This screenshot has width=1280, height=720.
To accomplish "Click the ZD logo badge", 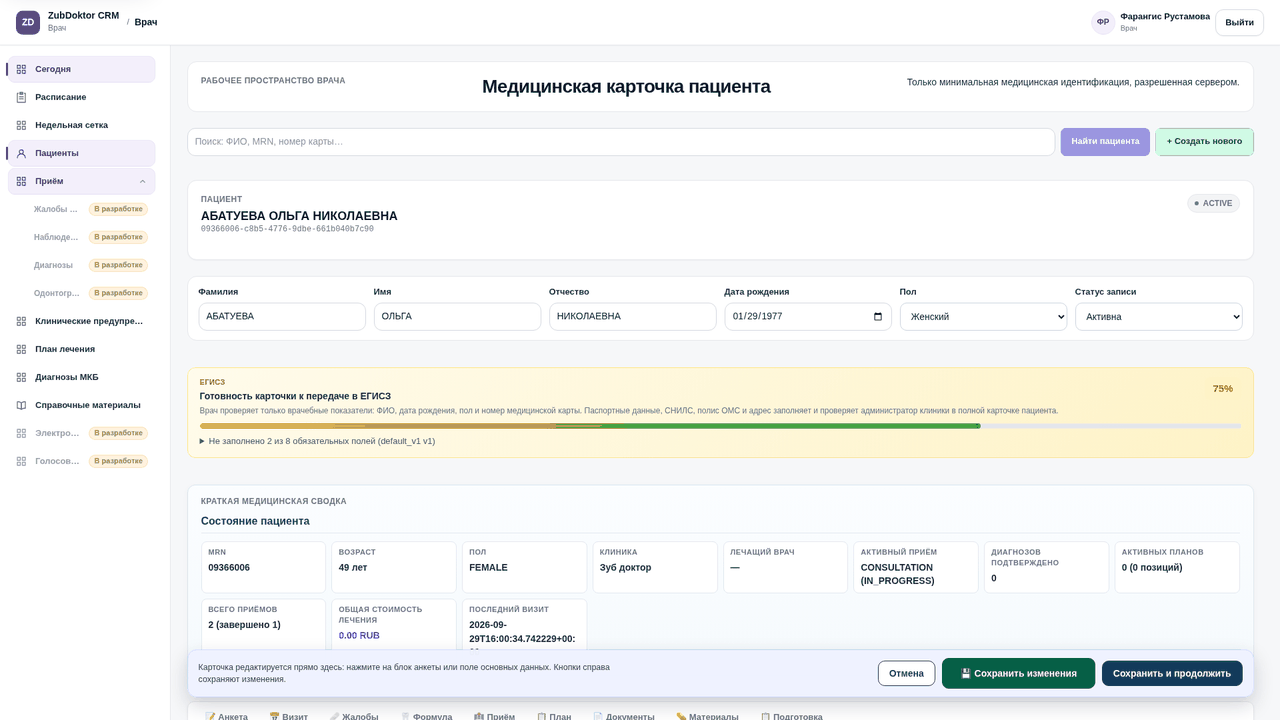I will [x=28, y=22].
